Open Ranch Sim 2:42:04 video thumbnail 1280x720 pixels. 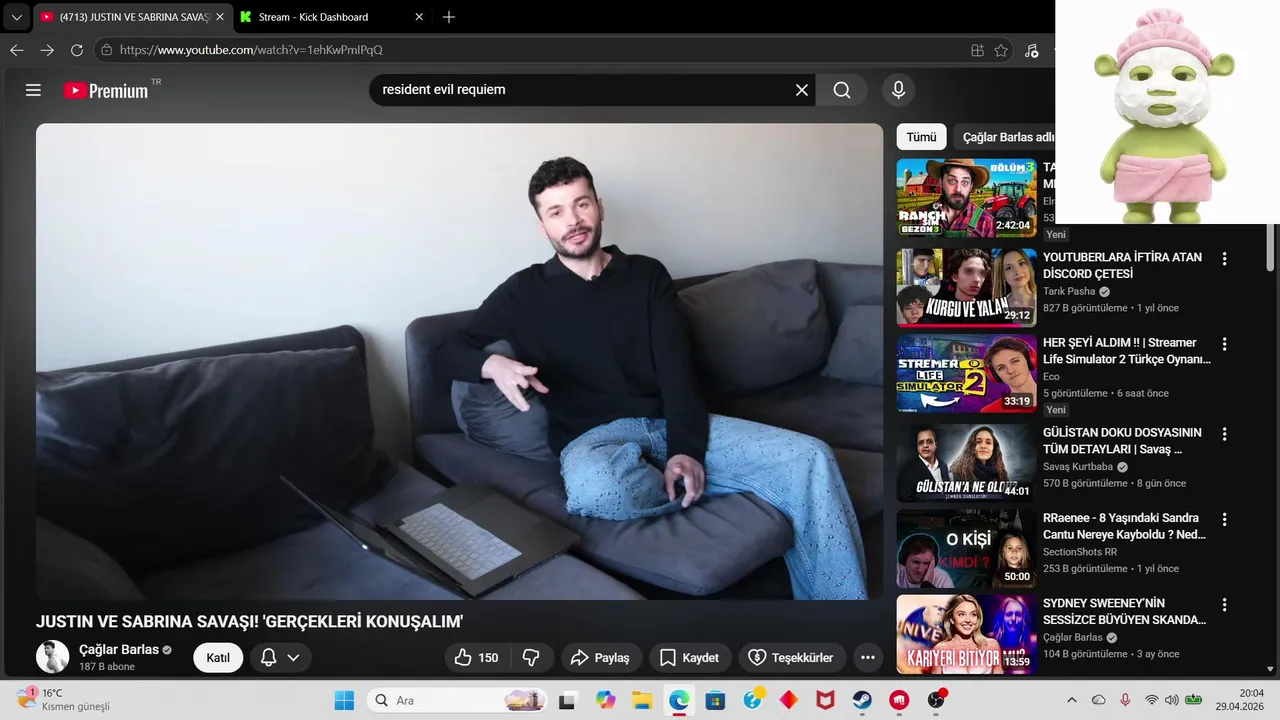[967, 198]
